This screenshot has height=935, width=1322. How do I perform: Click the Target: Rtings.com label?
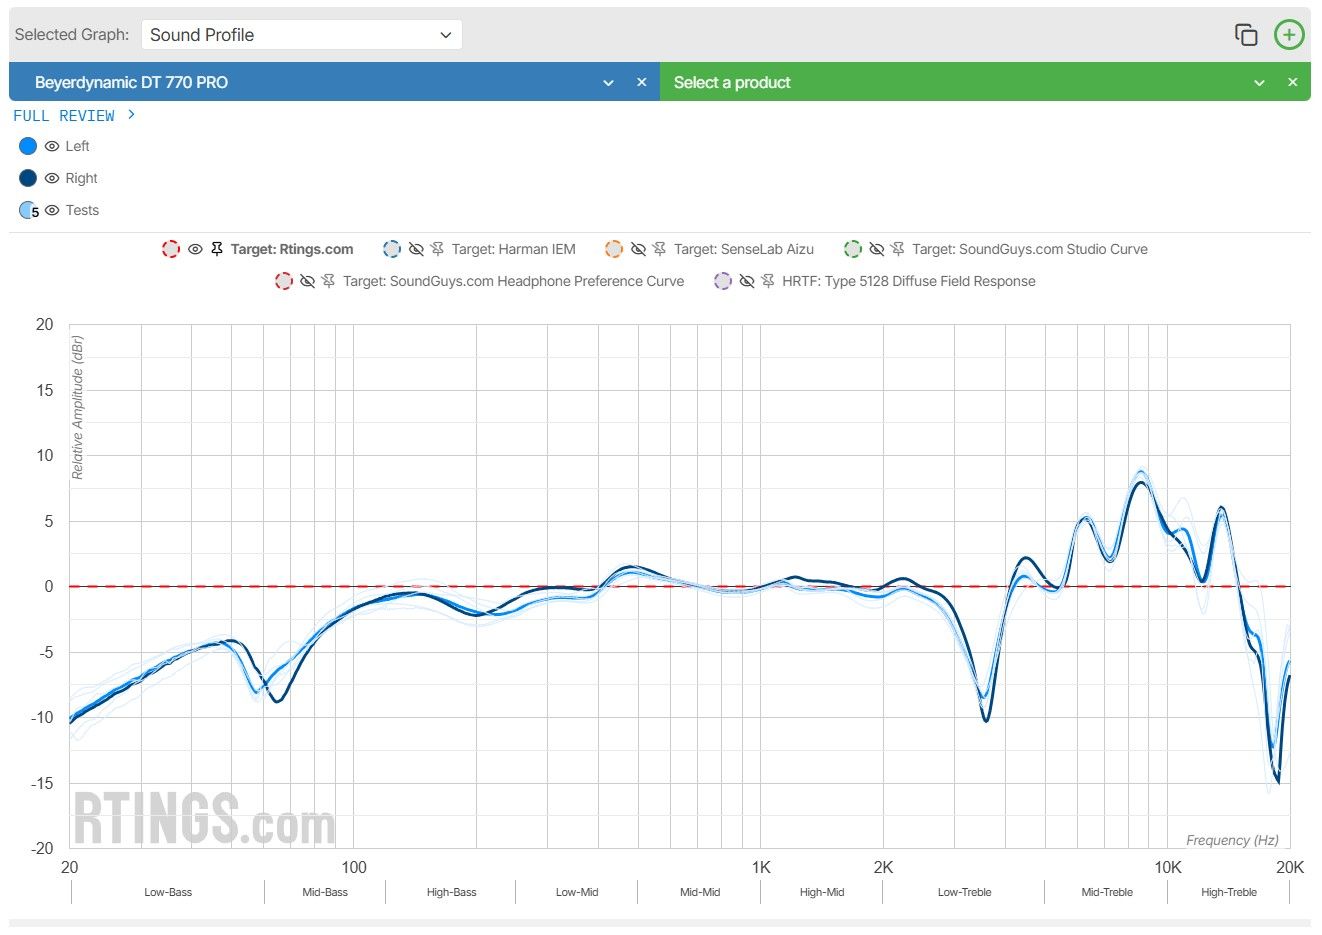tap(292, 249)
